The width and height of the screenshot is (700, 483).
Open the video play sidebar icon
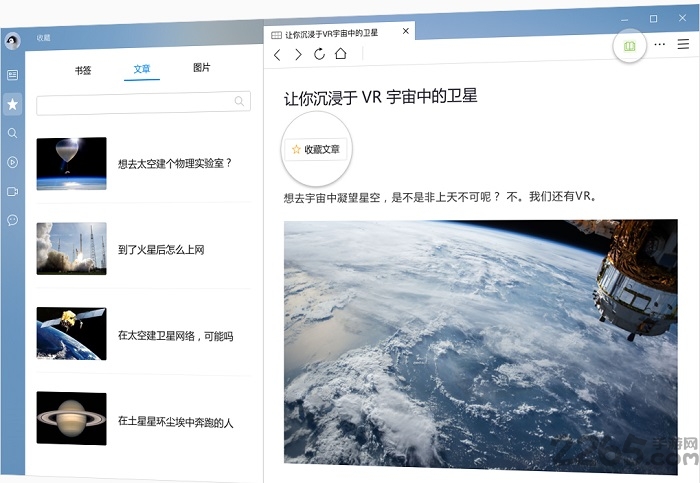[13, 162]
